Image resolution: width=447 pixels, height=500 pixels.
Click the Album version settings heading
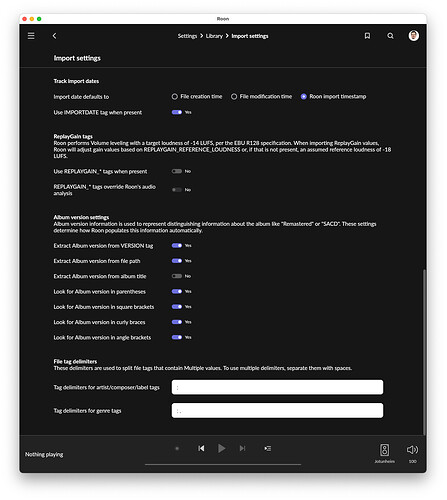pyautogui.click(x=81, y=217)
